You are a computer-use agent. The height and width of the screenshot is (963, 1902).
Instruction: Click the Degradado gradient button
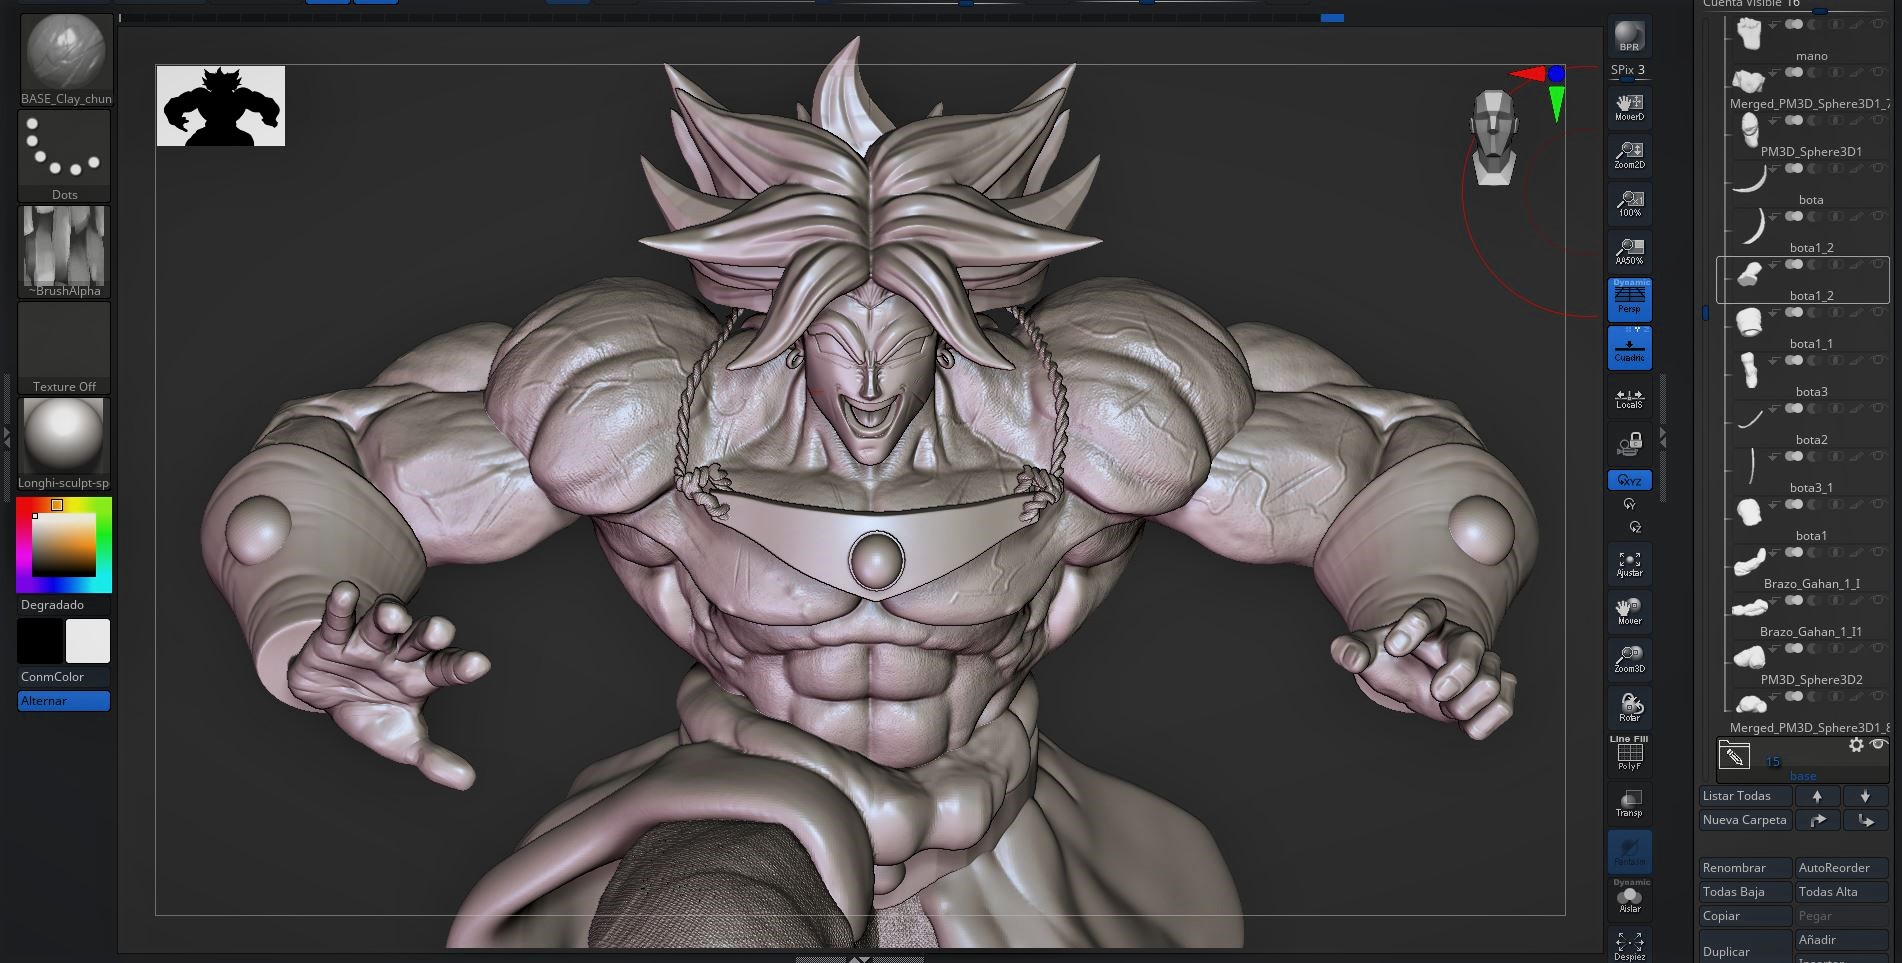tap(64, 604)
